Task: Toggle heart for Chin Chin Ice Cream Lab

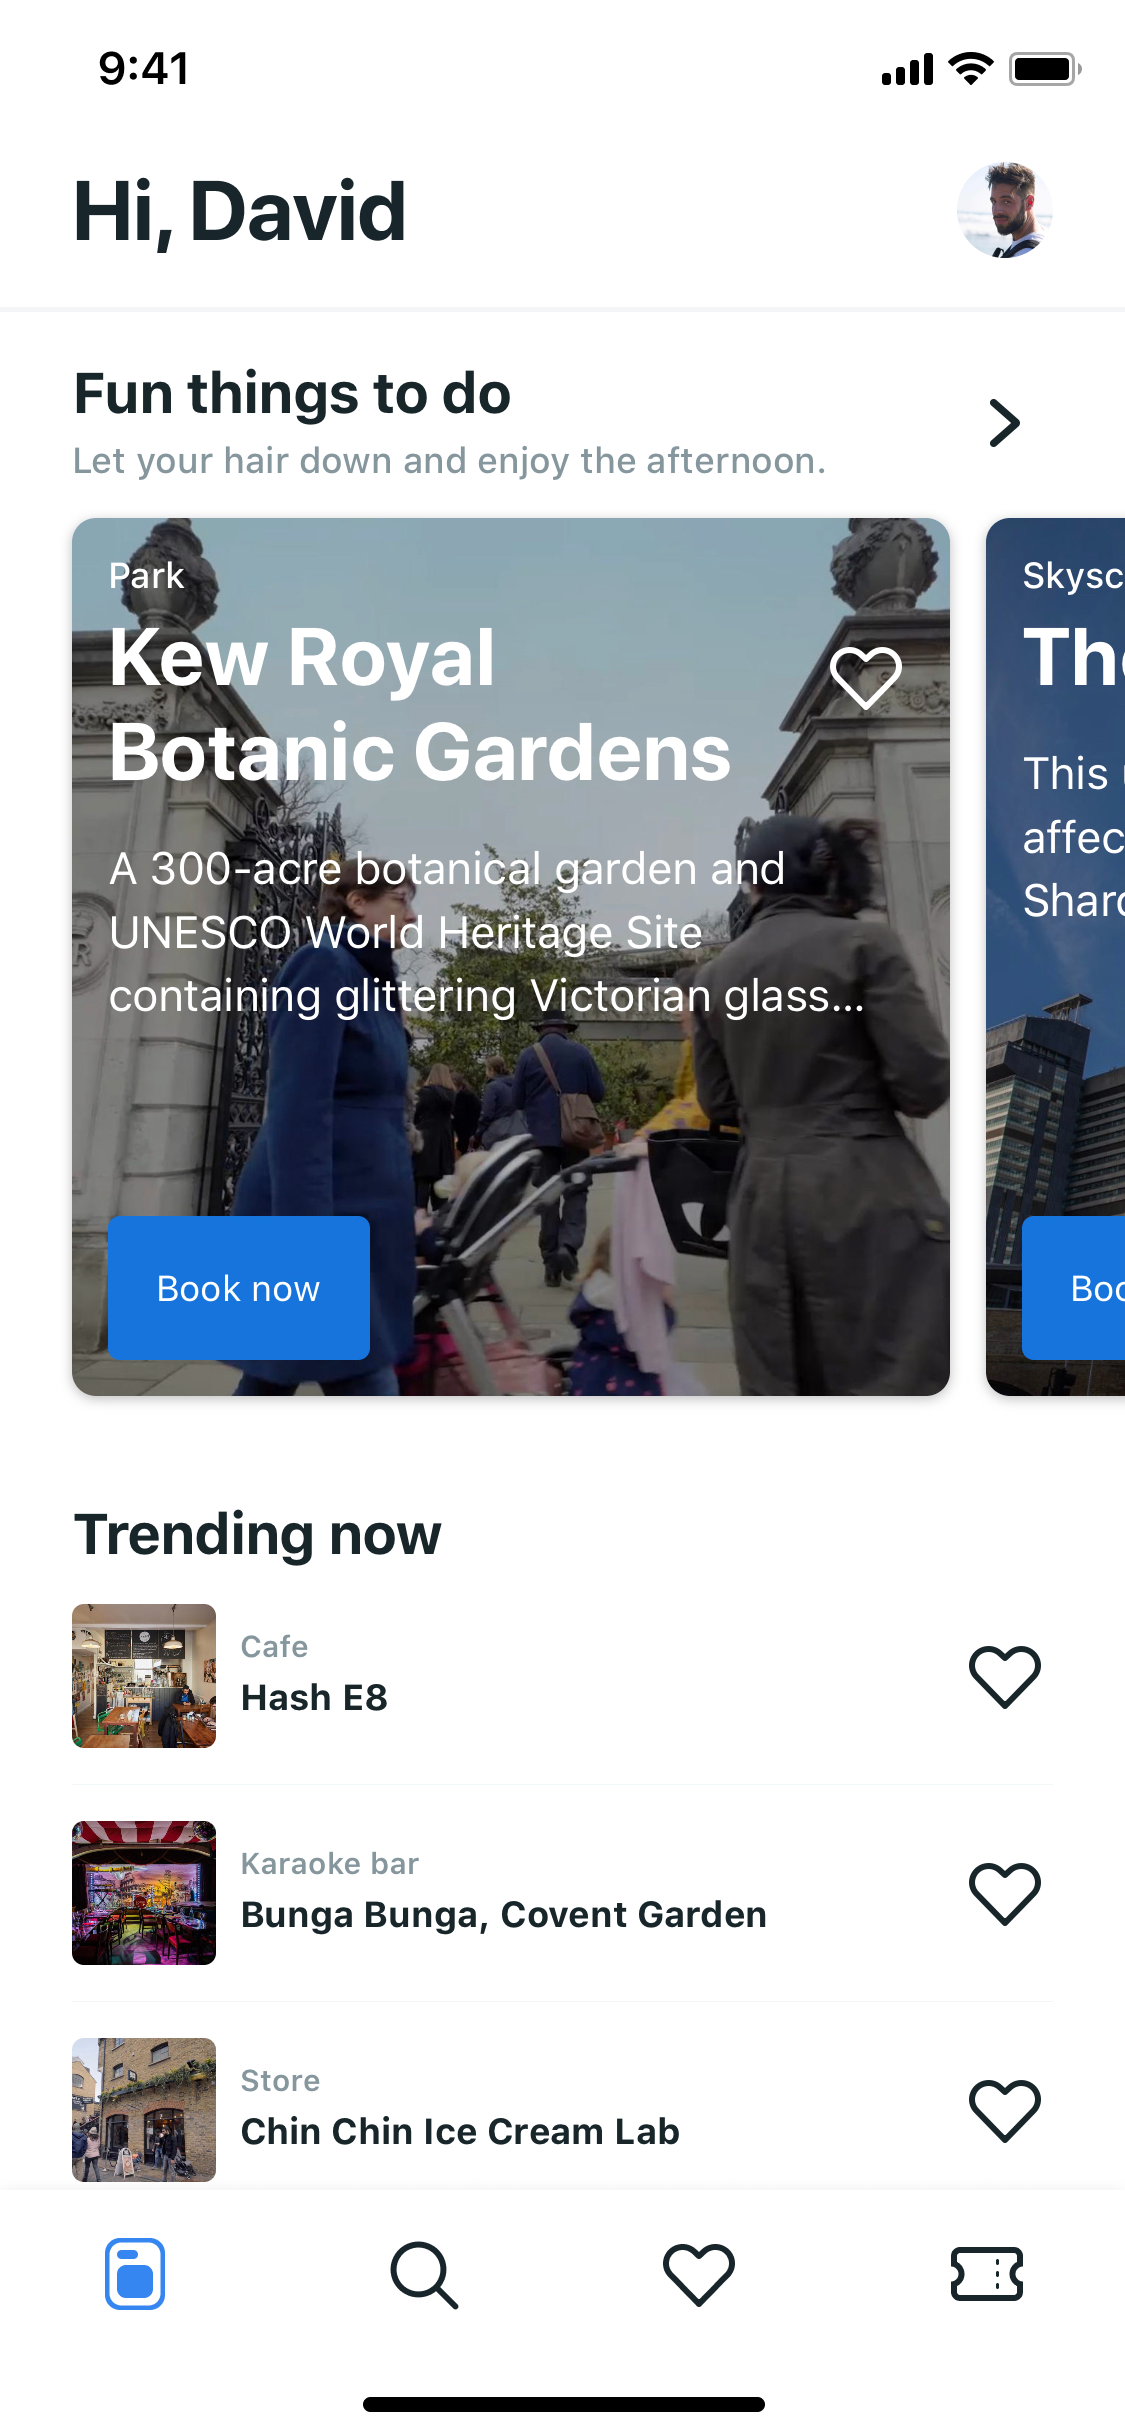Action: pyautogui.click(x=1004, y=2110)
